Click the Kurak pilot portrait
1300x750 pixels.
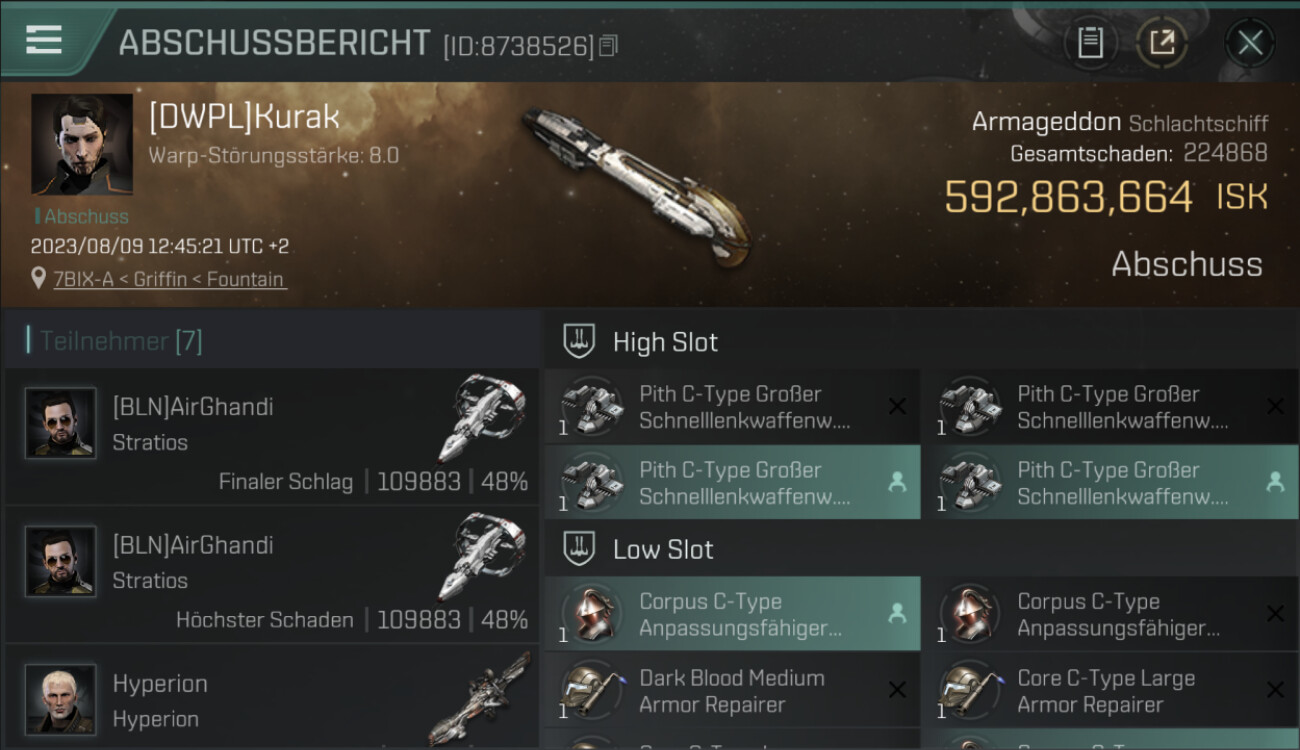click(x=82, y=144)
